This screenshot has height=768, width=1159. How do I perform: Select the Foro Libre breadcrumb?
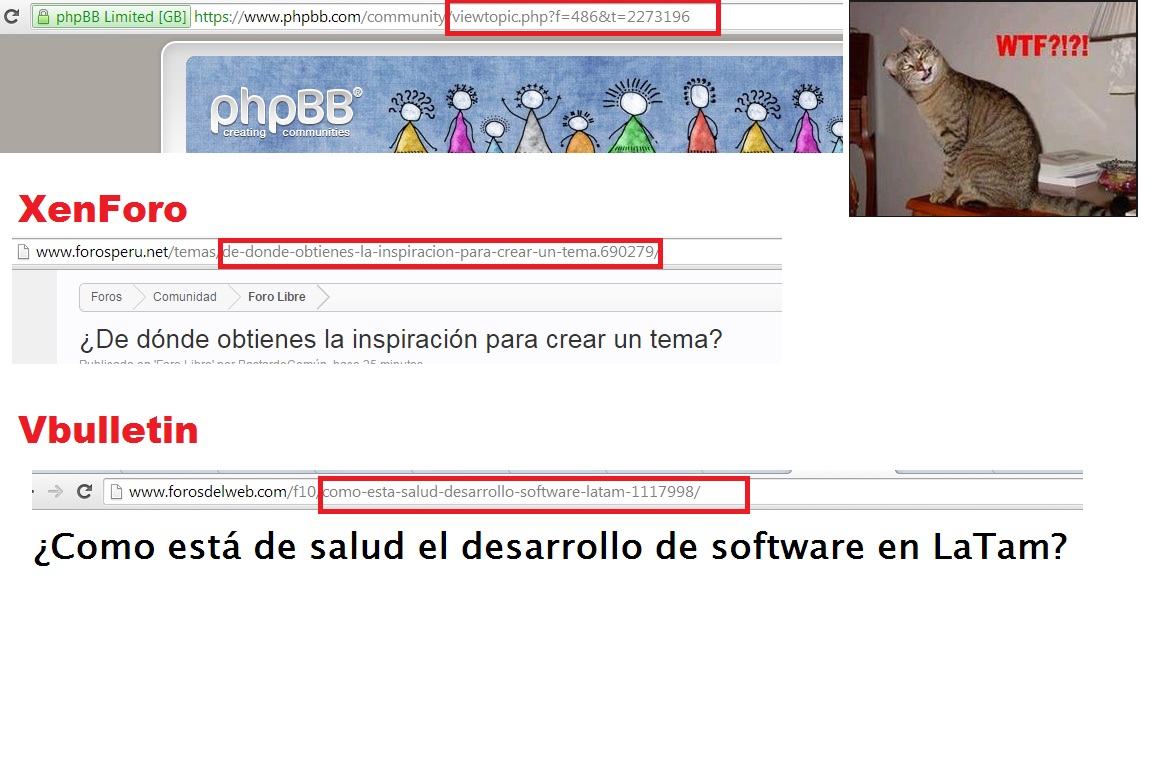click(276, 297)
